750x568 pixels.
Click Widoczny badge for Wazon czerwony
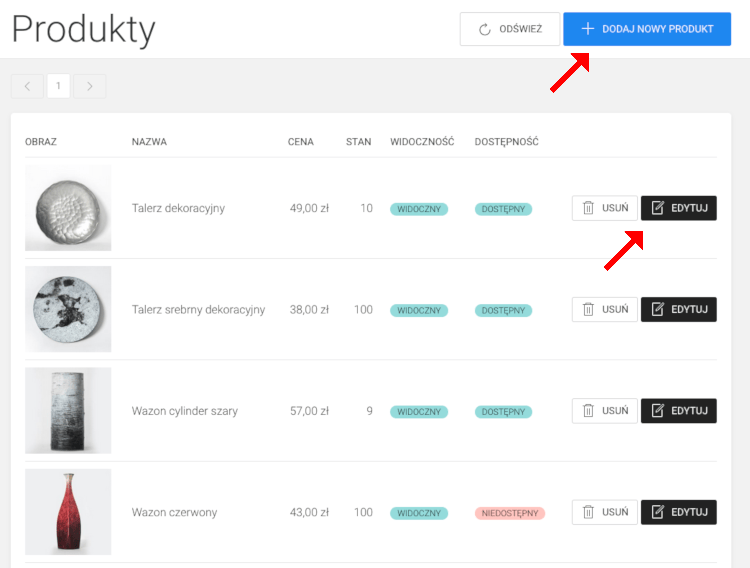coord(419,513)
